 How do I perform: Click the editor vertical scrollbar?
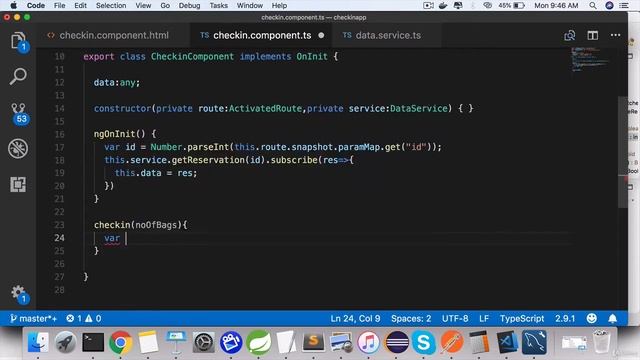(x=622, y=152)
